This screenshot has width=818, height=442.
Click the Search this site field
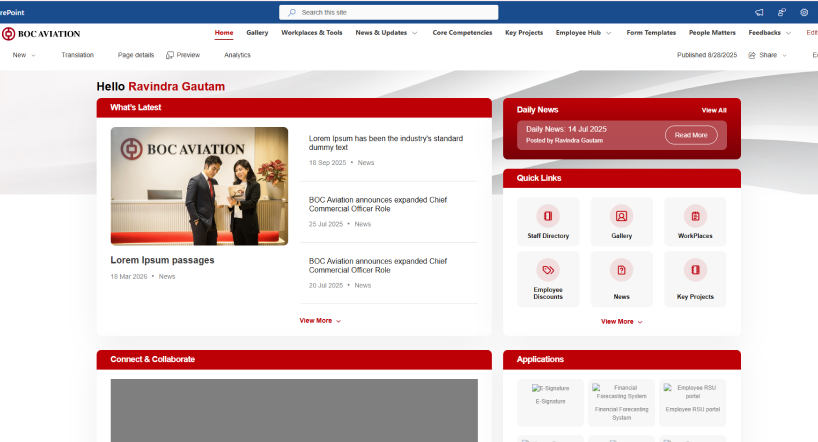[x=388, y=12]
